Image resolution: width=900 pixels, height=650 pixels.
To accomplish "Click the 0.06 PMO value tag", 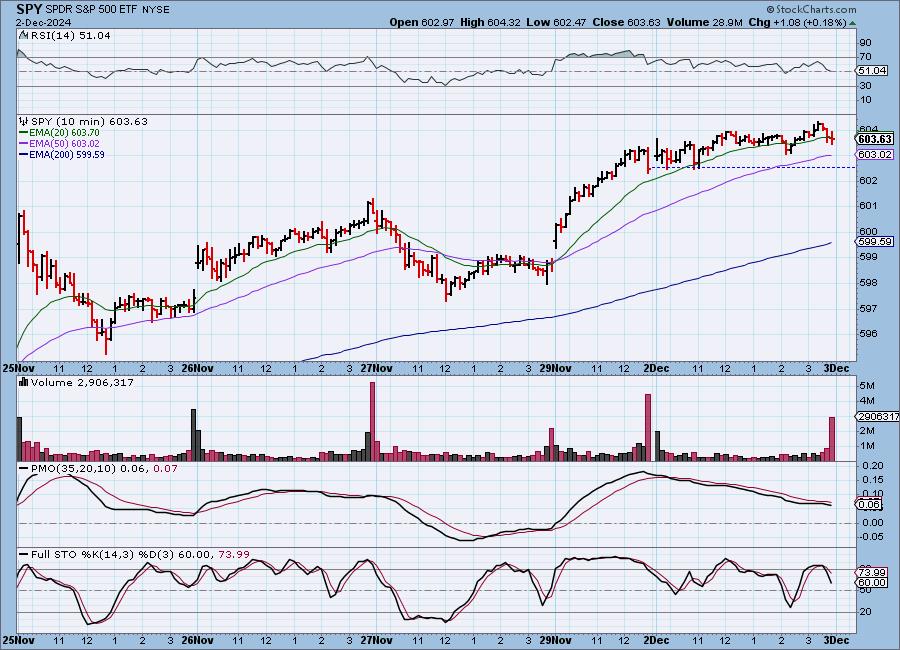I will coord(869,504).
